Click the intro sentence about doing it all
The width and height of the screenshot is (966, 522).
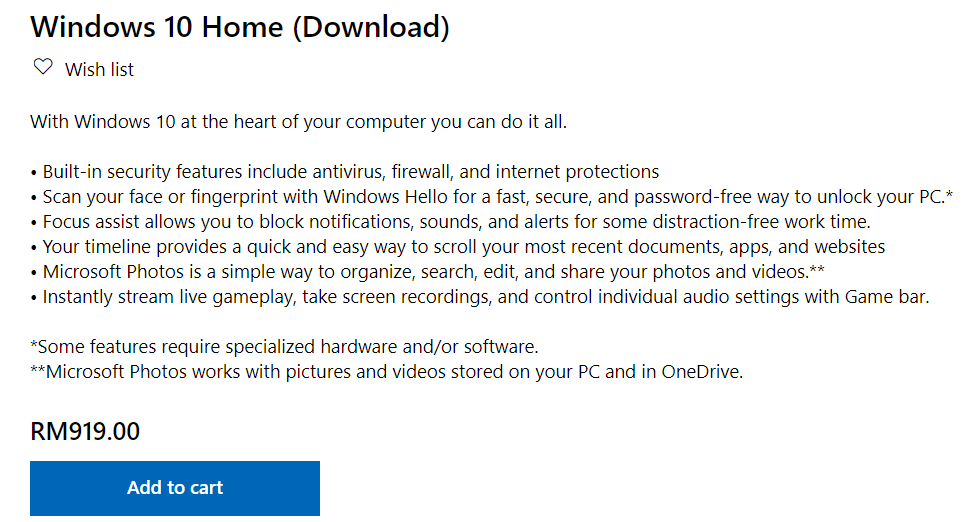click(298, 122)
